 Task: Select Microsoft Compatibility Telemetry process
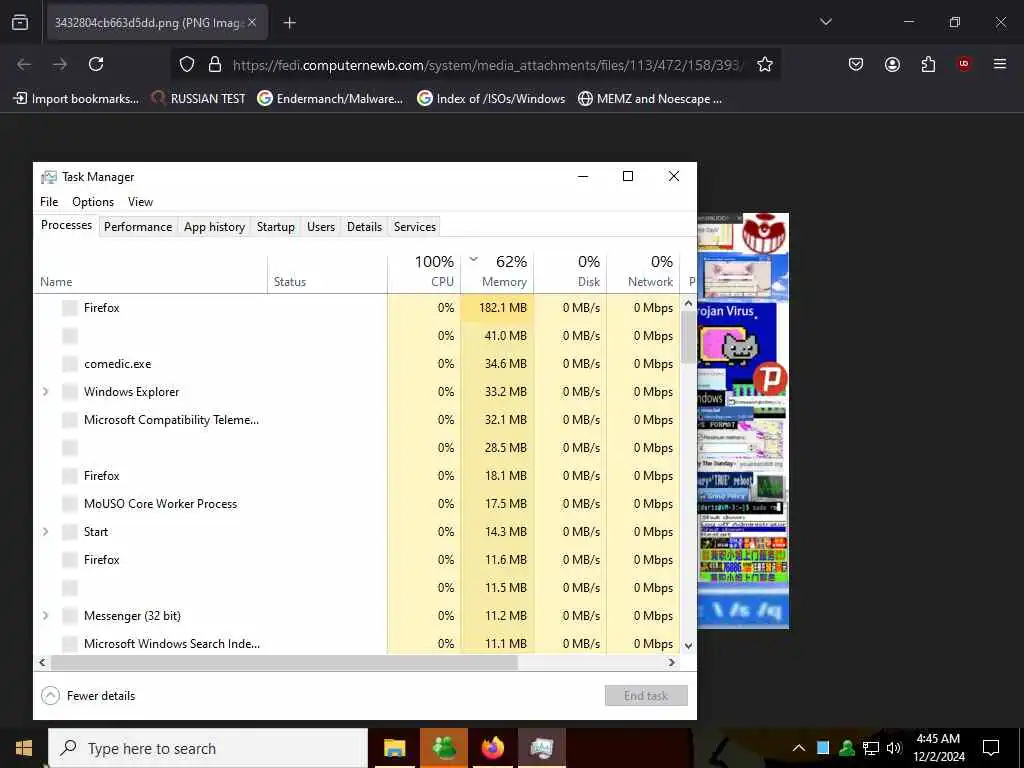[357, 420]
